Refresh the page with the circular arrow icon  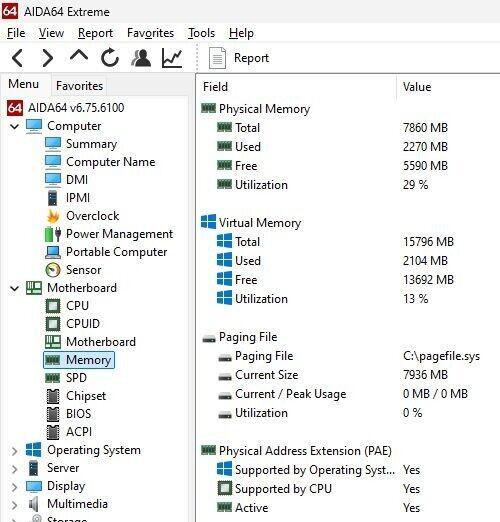(x=110, y=58)
